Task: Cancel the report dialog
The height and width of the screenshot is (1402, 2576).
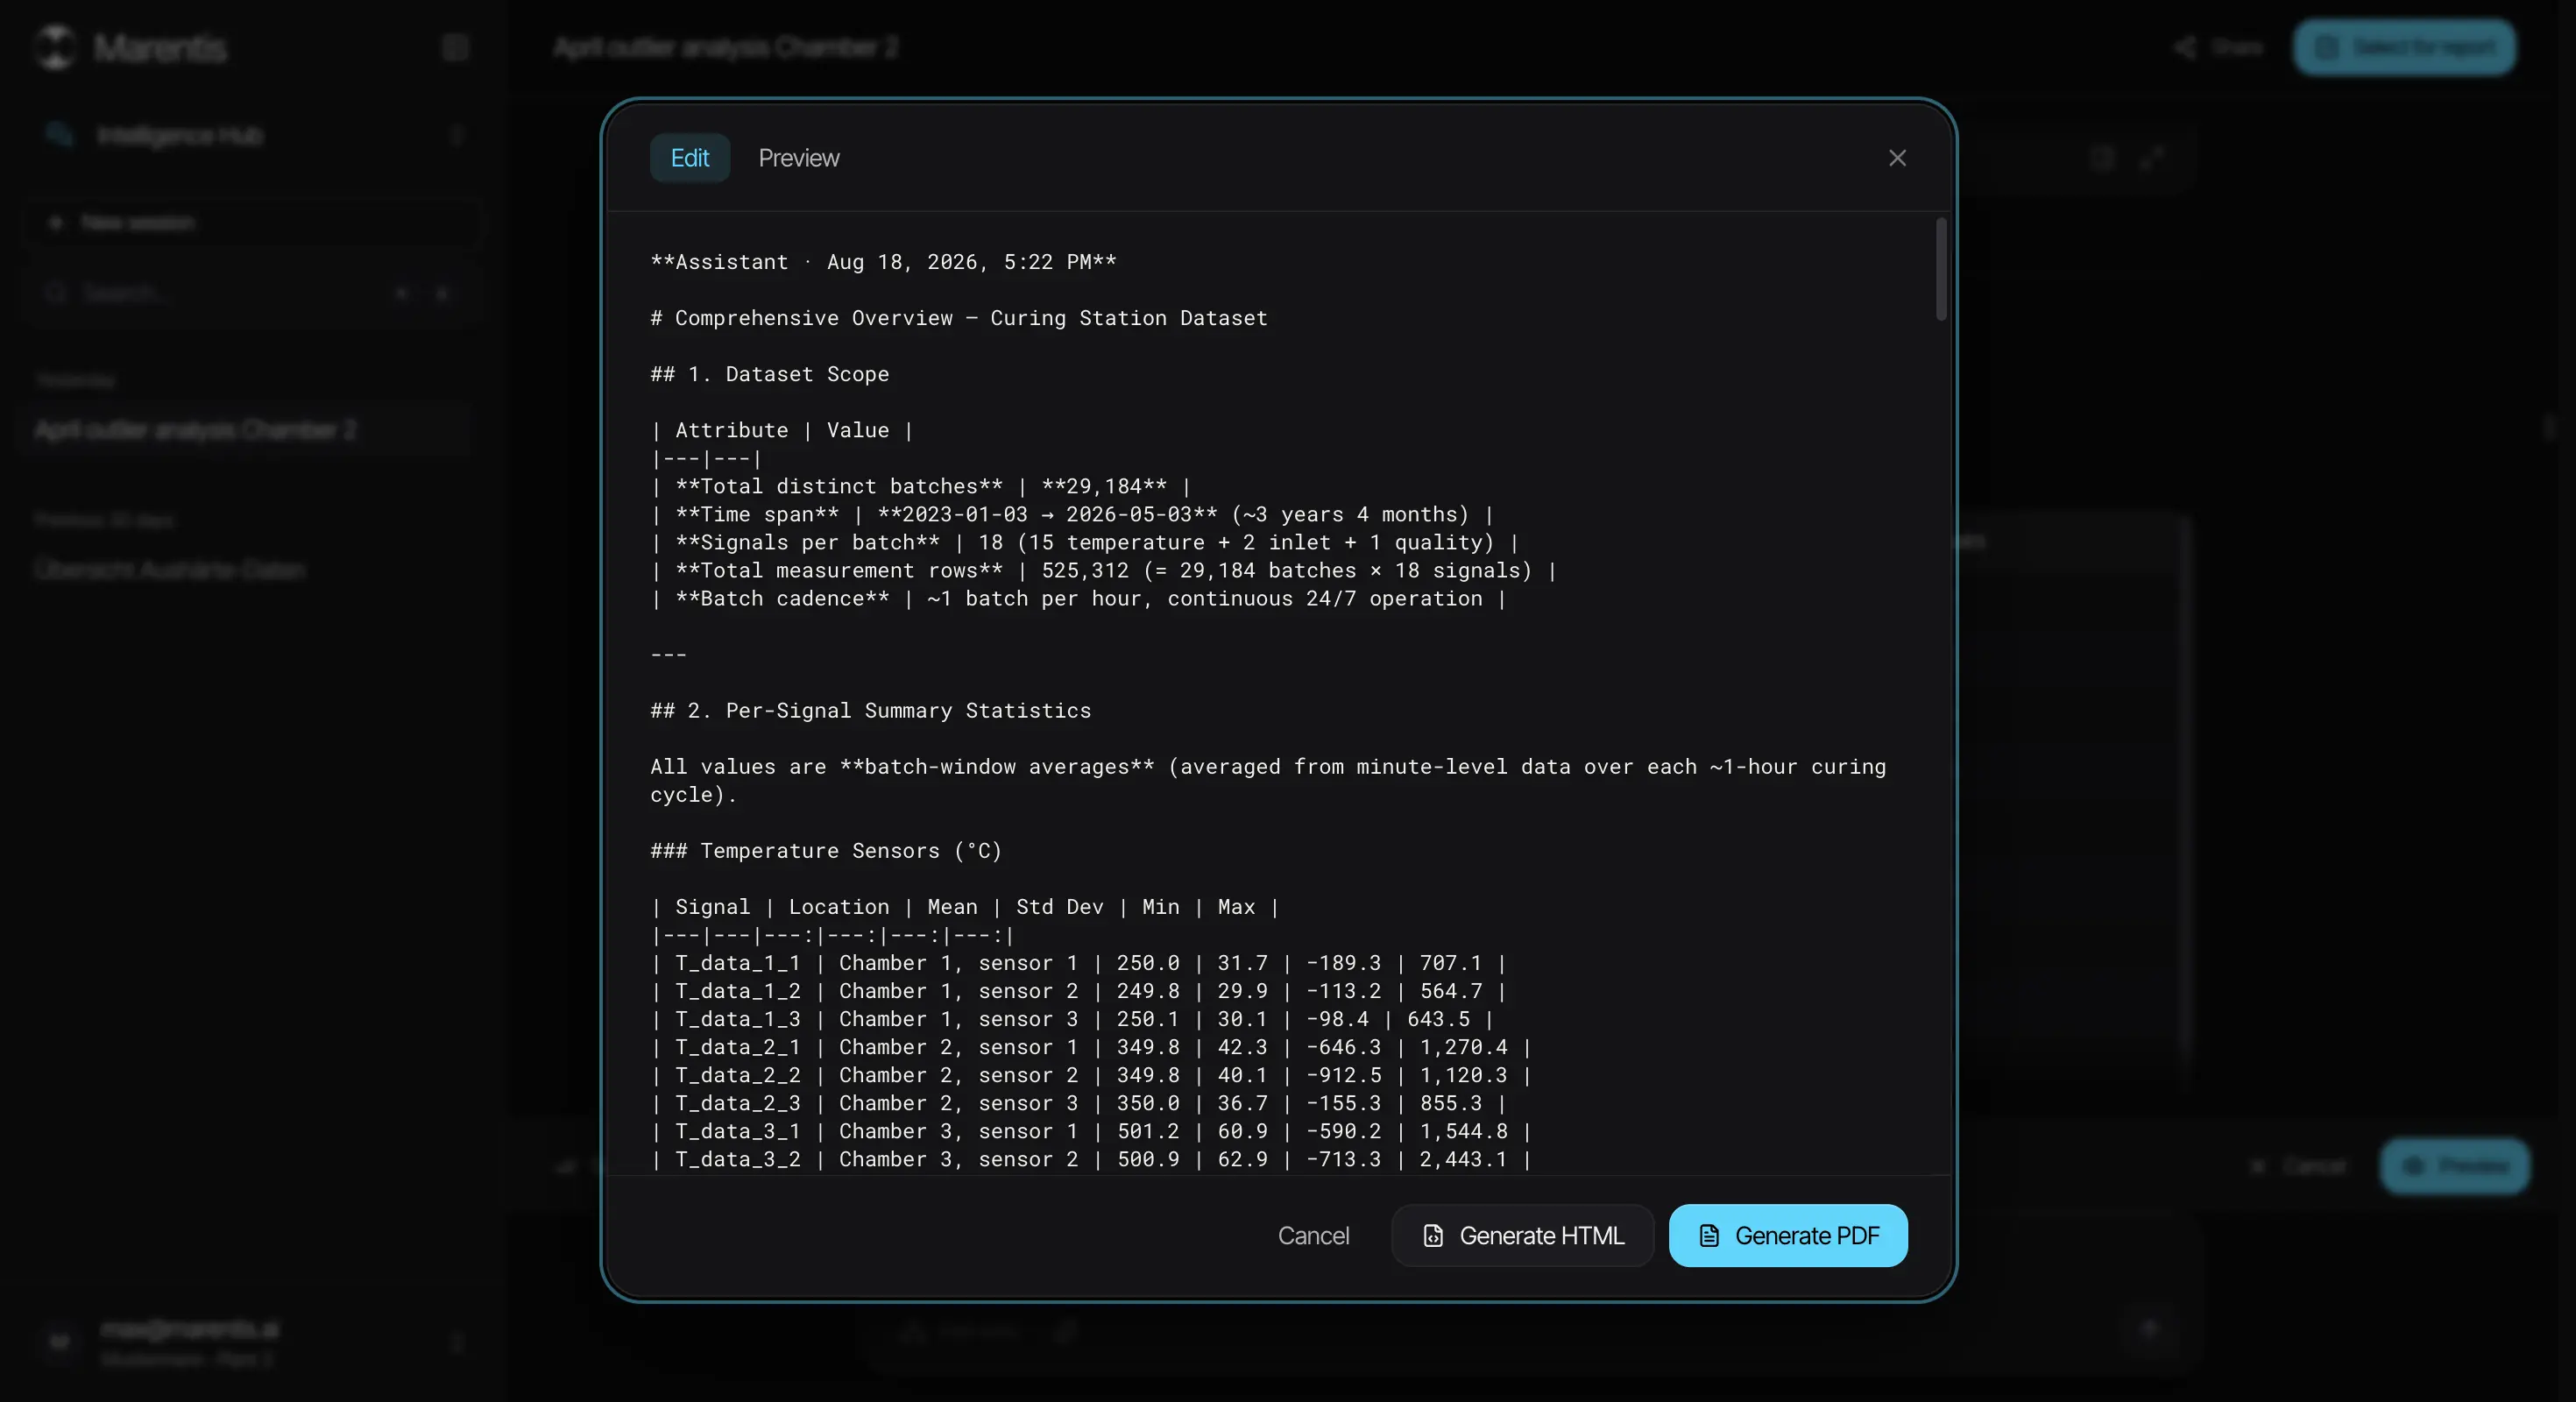Action: click(1313, 1235)
